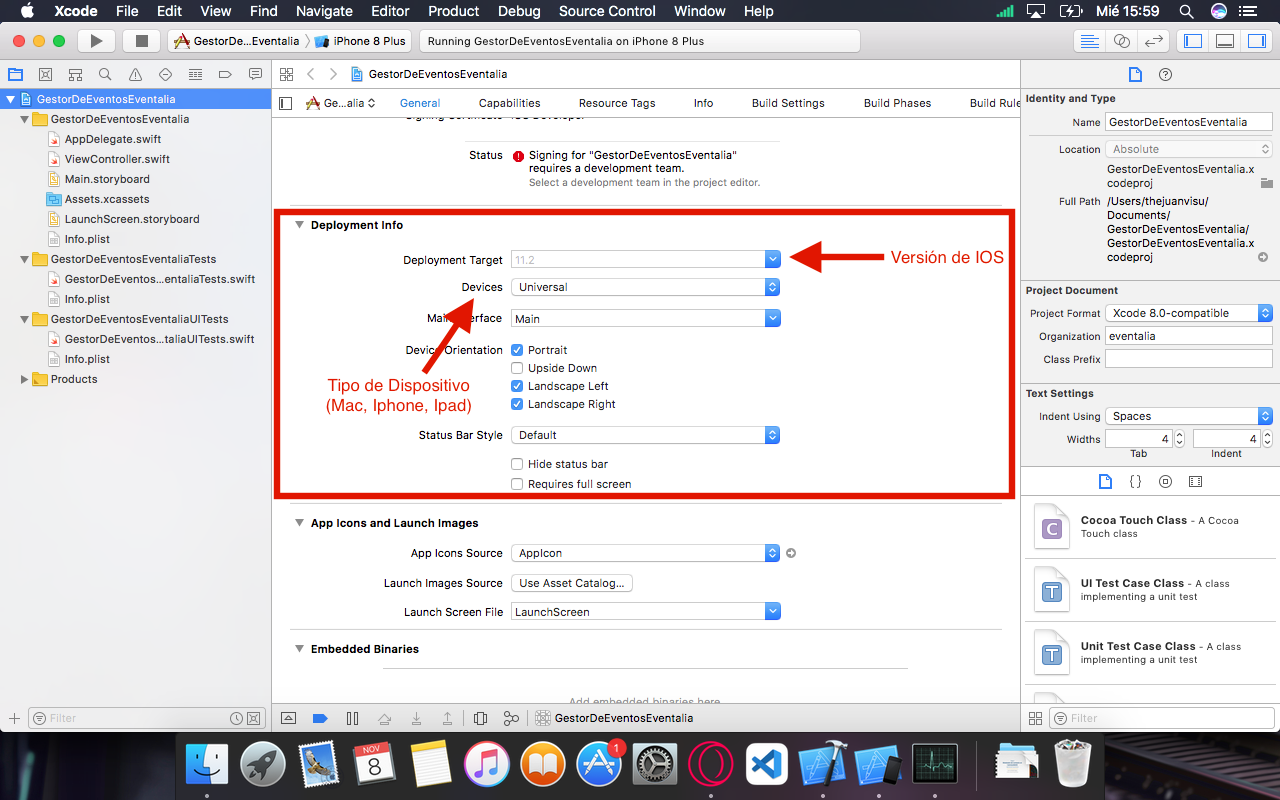This screenshot has height=800, width=1280.
Task: Open the Devices dropdown showing Universal
Action: click(x=645, y=287)
